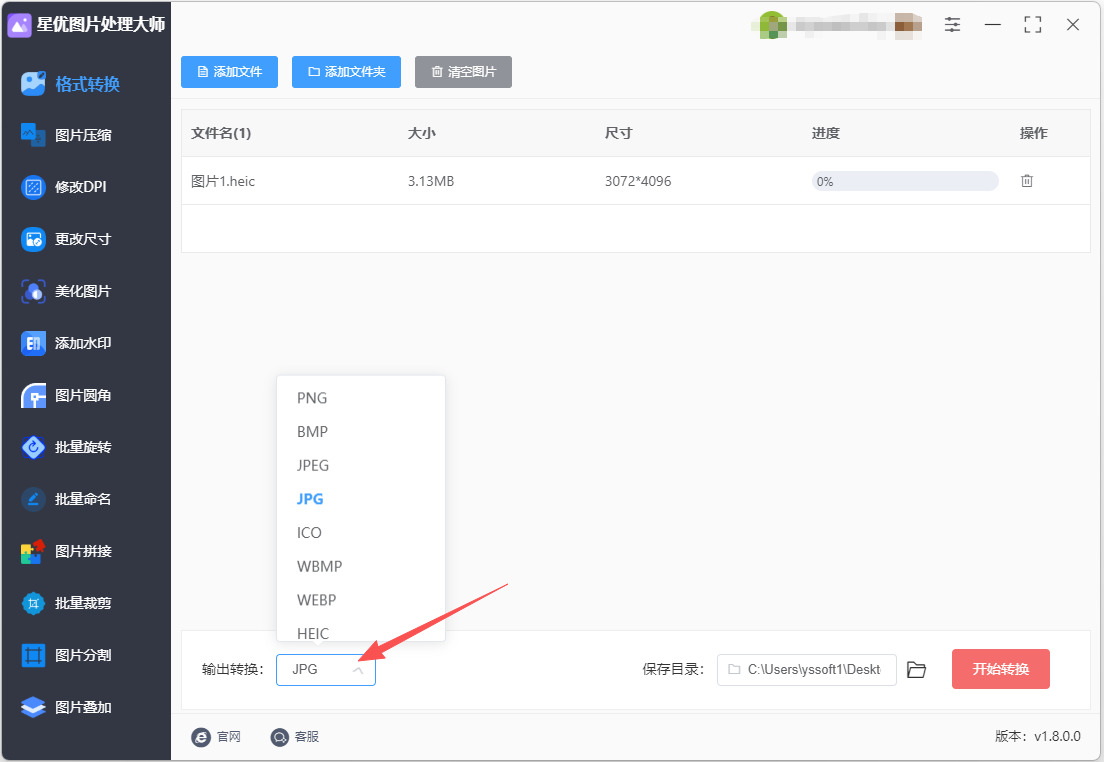Open the 官网 official website link
Viewport: 1104px width, 762px height.
point(216,737)
